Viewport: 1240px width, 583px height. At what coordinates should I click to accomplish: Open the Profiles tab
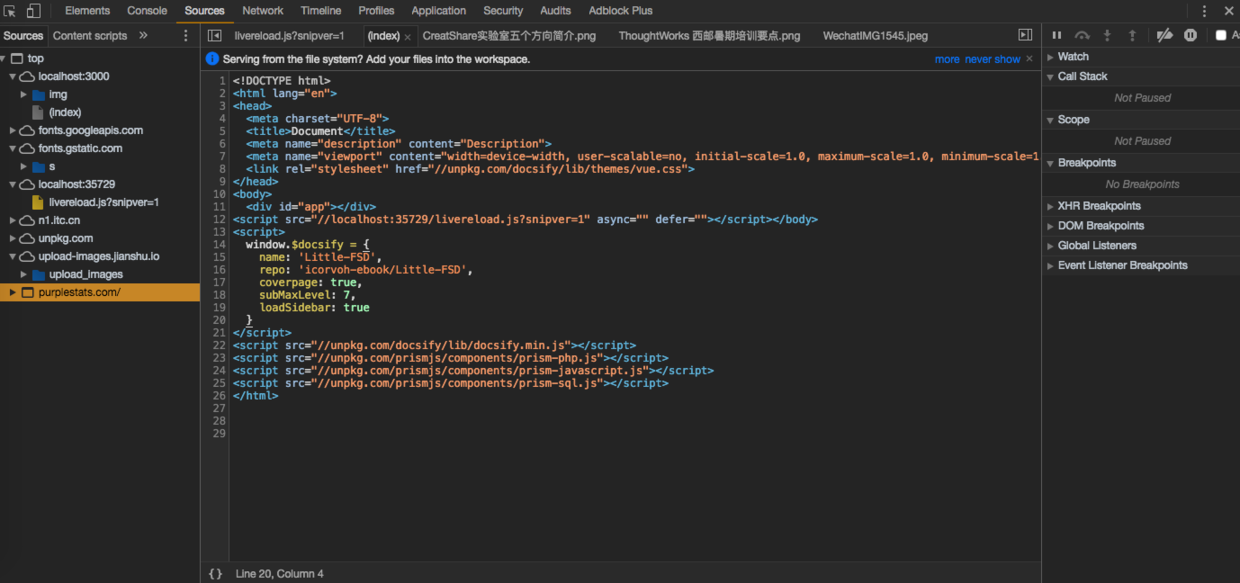pos(376,11)
